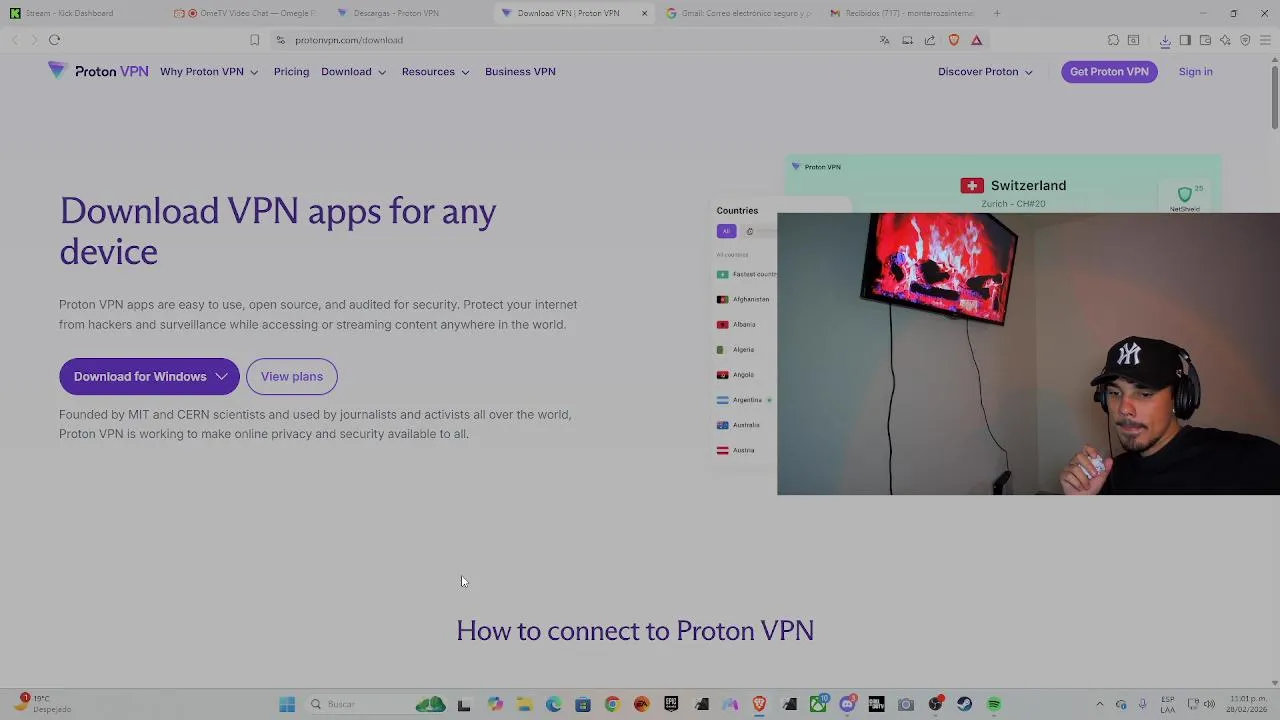Click the View plans button

pyautogui.click(x=292, y=377)
